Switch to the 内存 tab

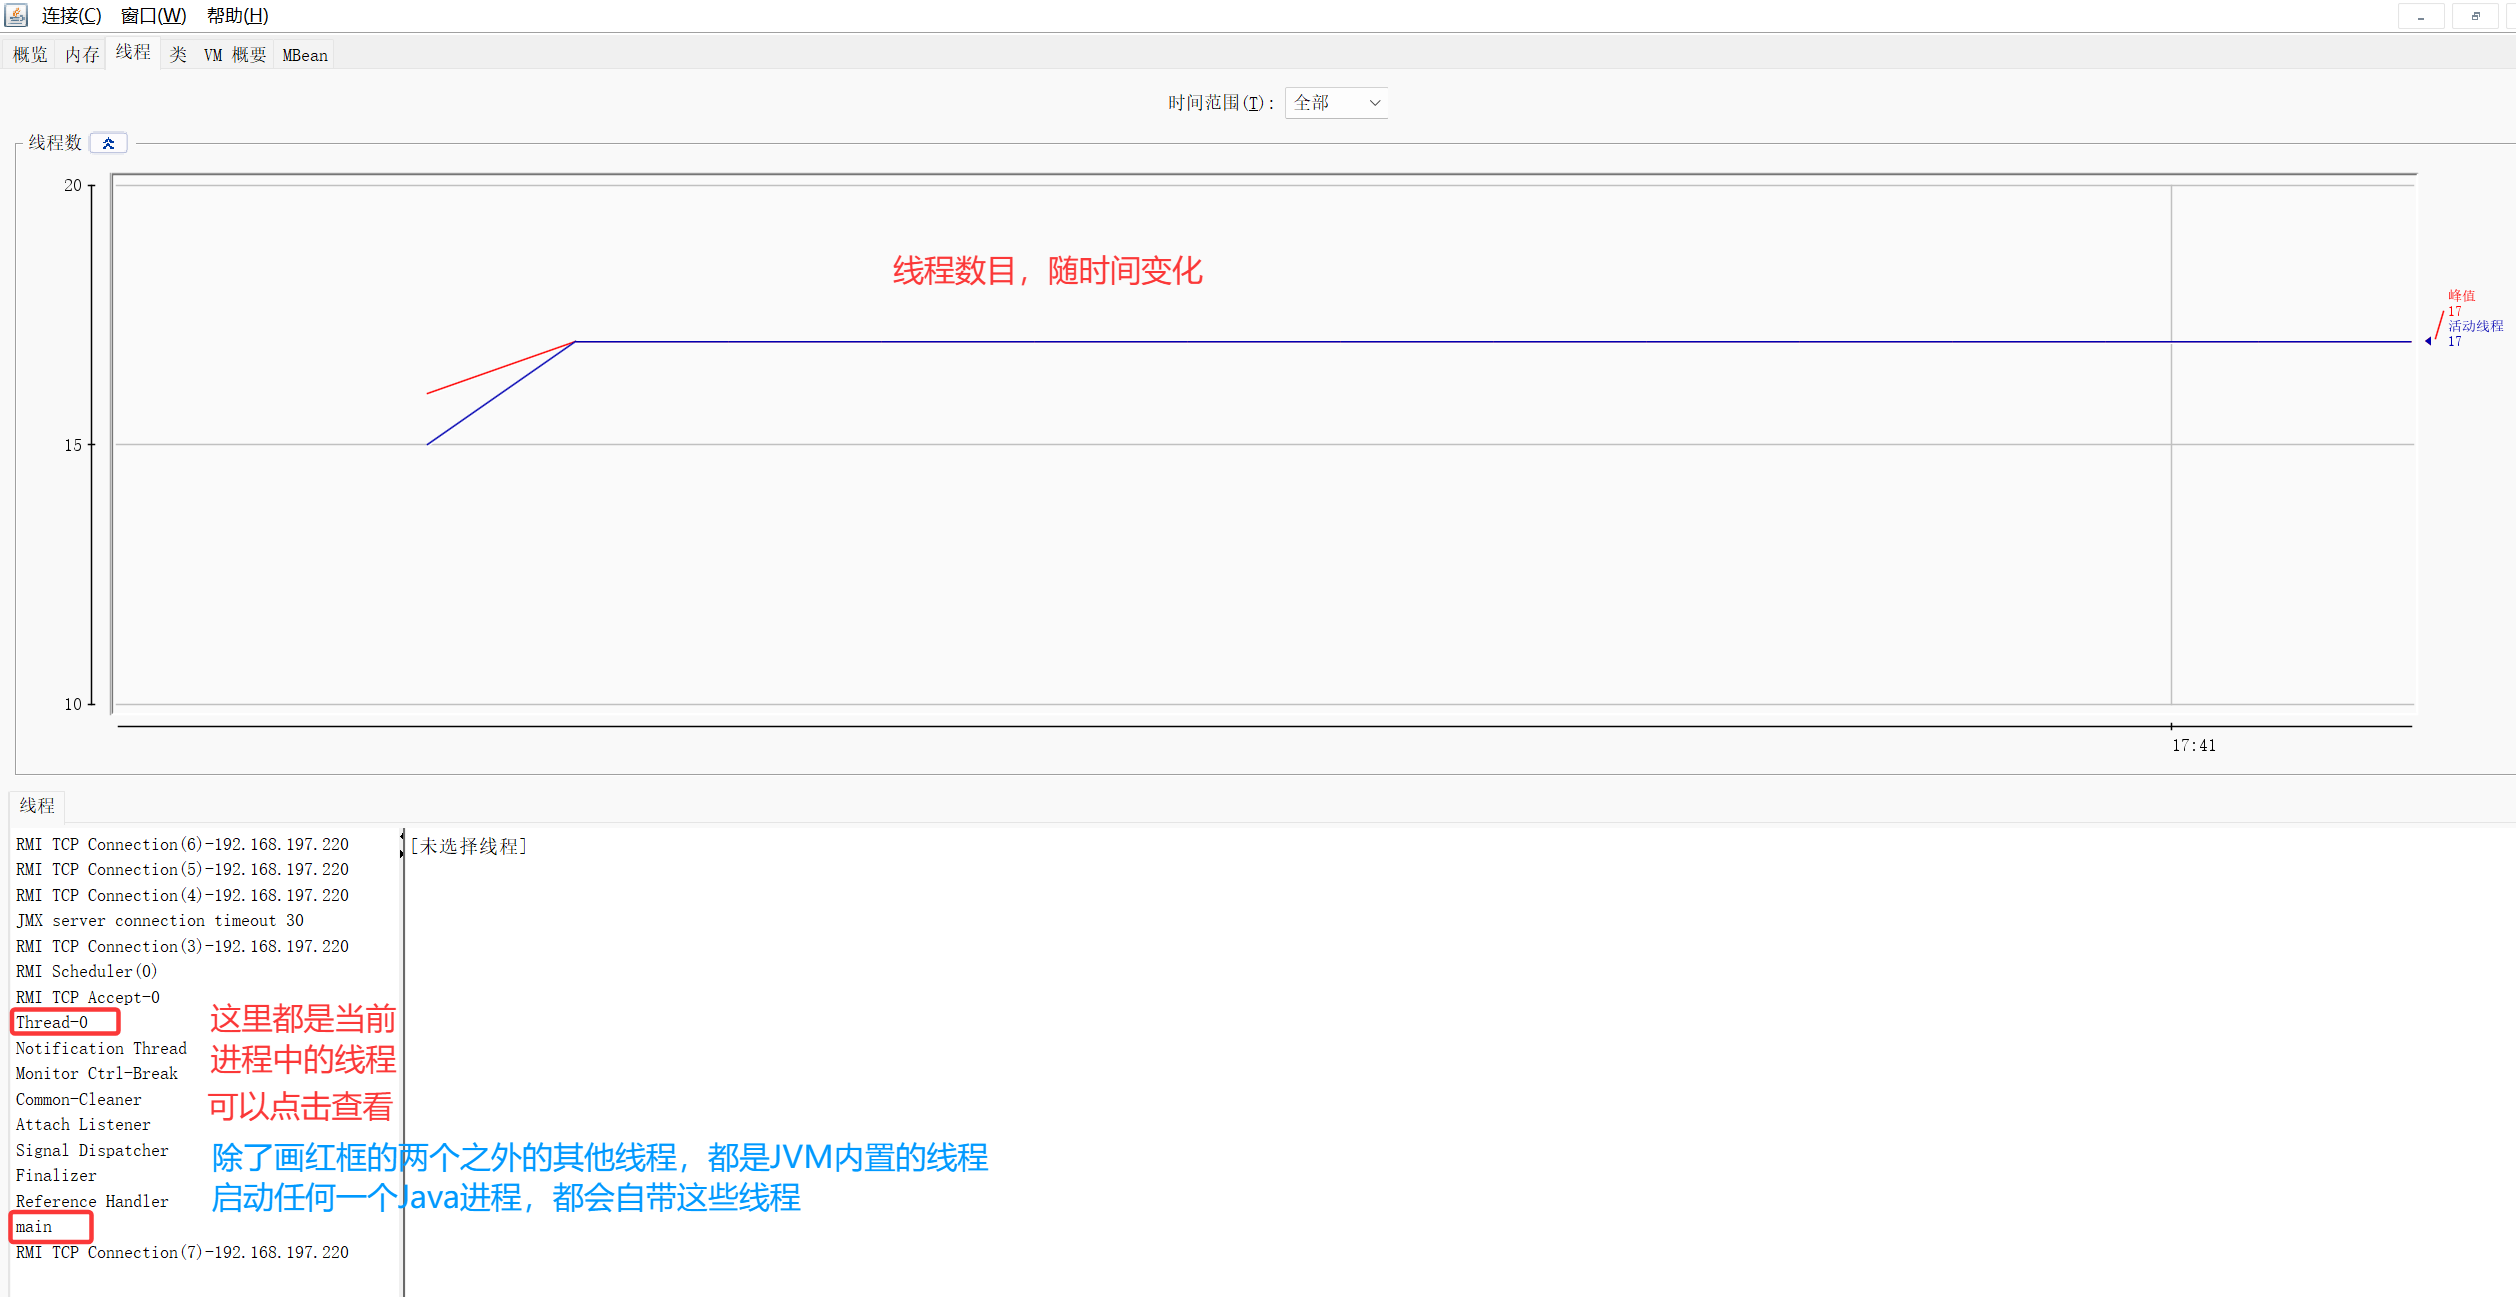(x=82, y=55)
